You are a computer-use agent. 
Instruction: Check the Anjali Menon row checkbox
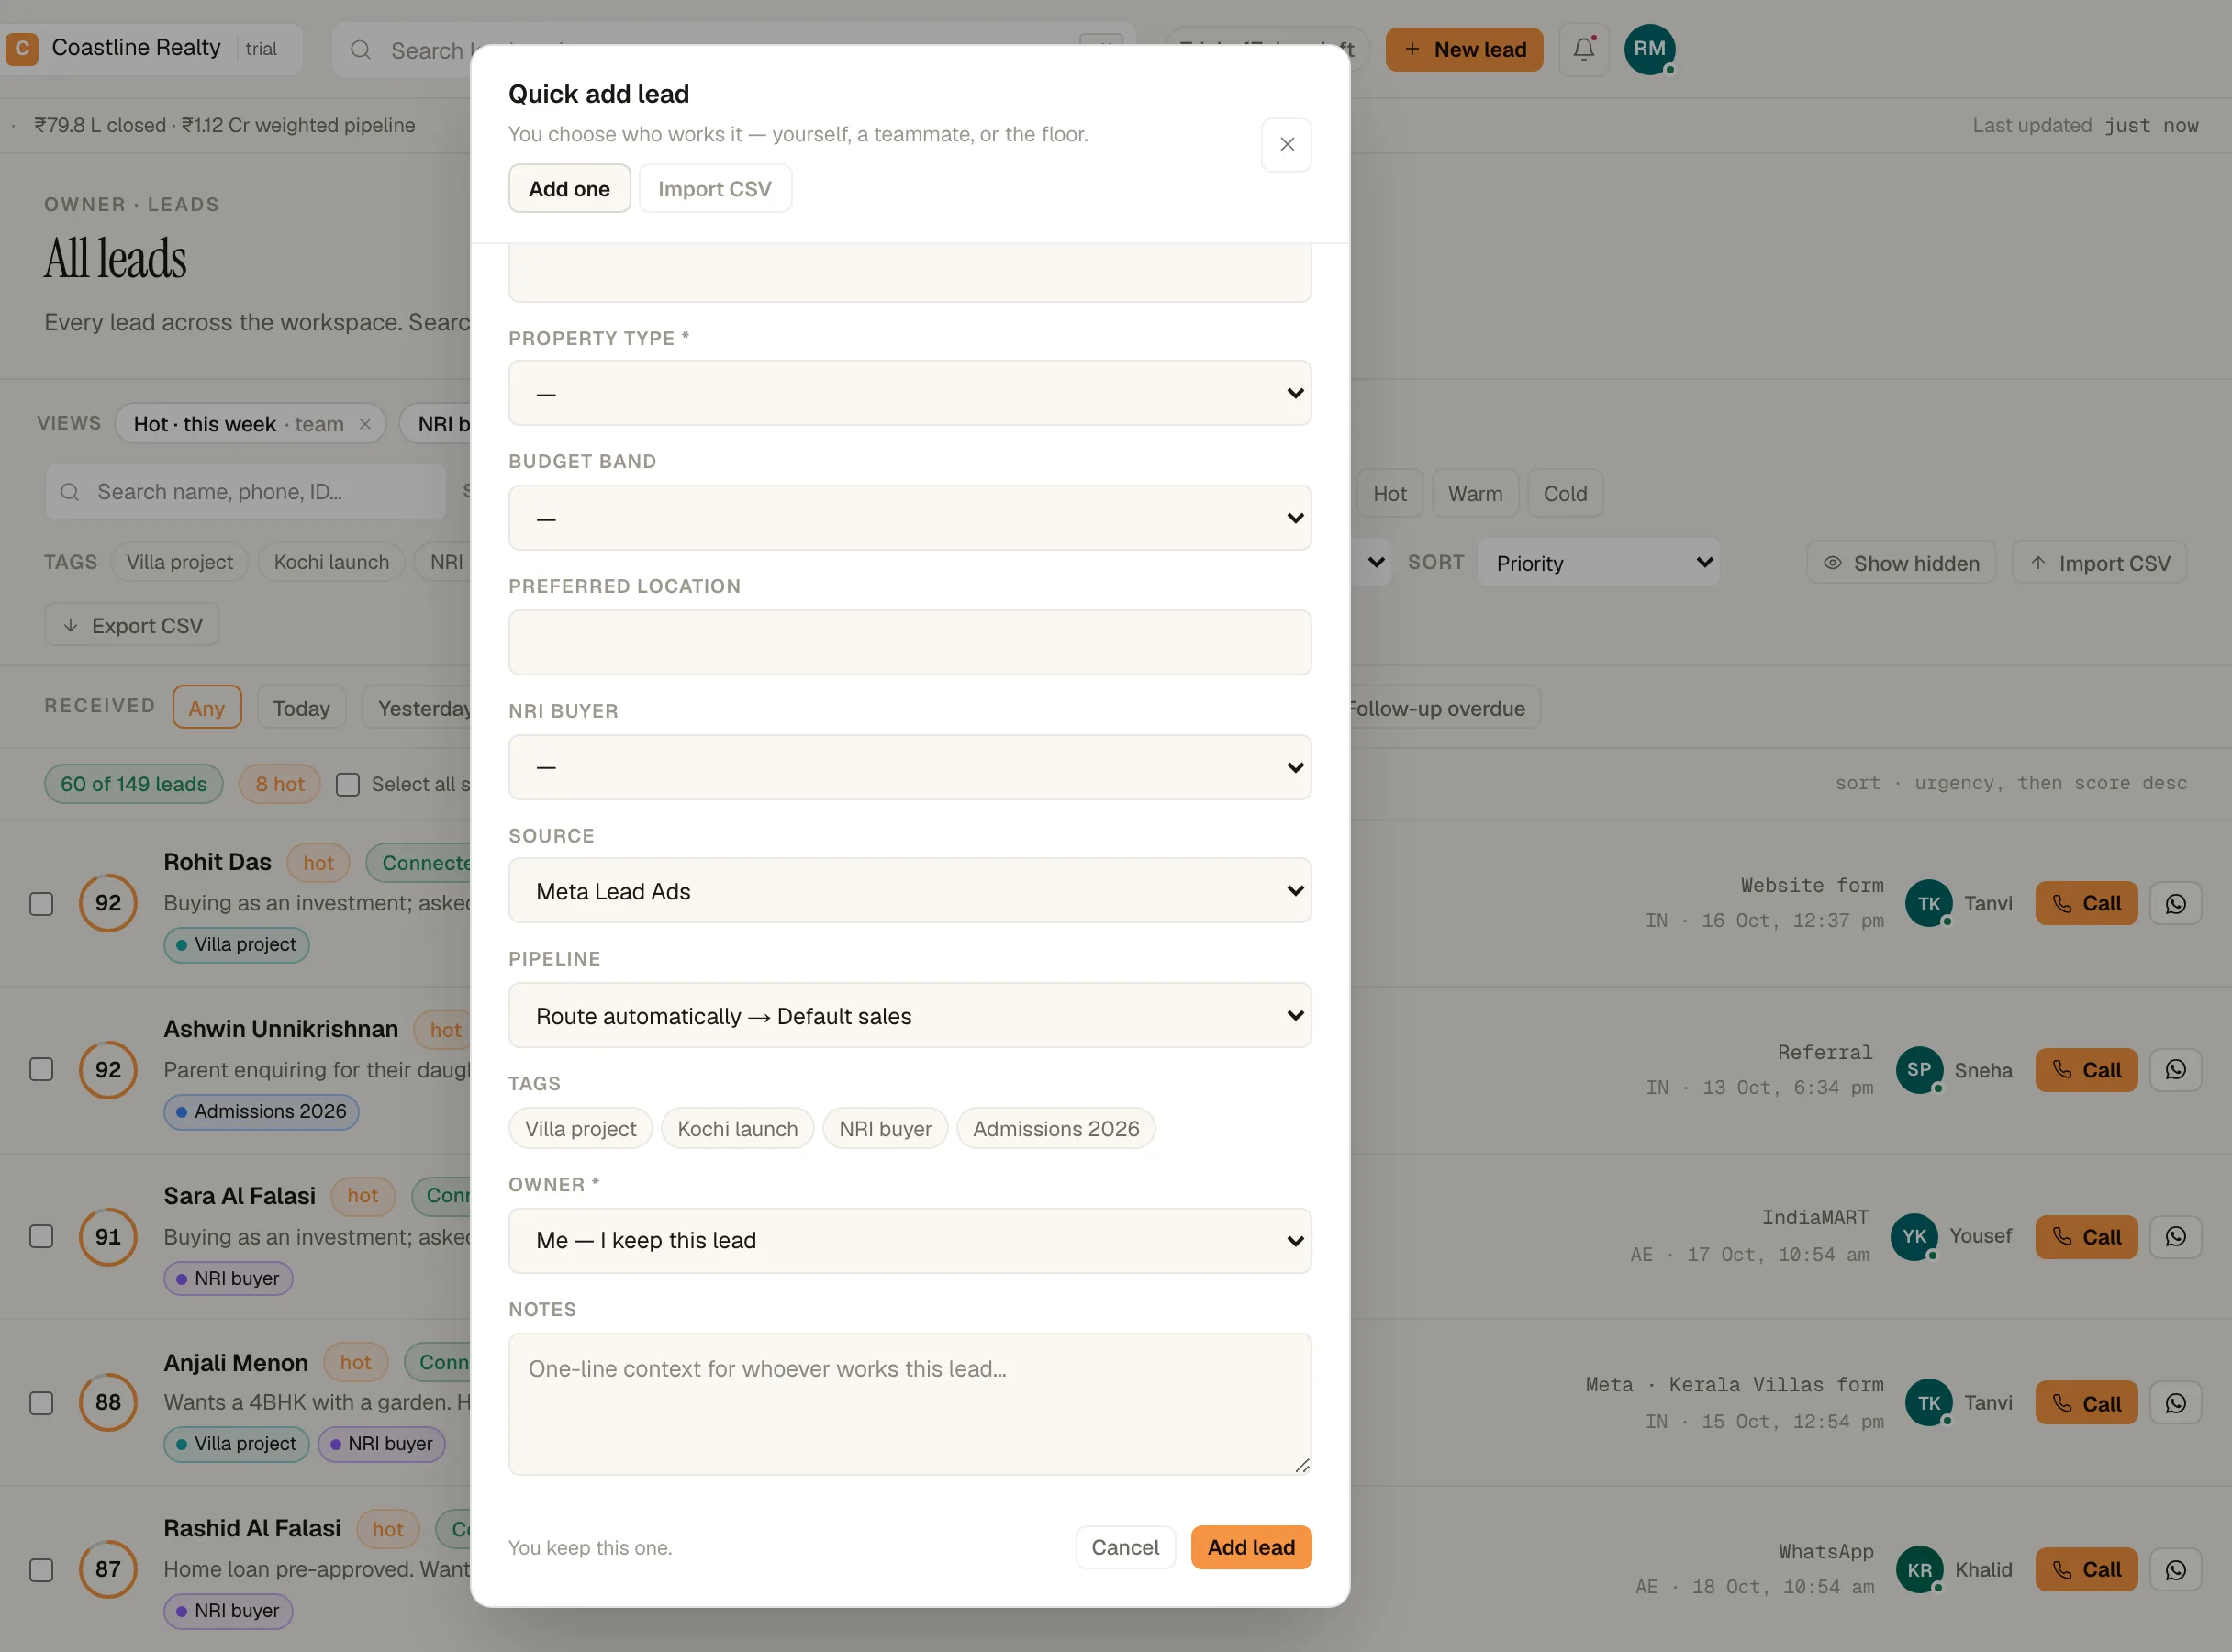pyautogui.click(x=41, y=1403)
